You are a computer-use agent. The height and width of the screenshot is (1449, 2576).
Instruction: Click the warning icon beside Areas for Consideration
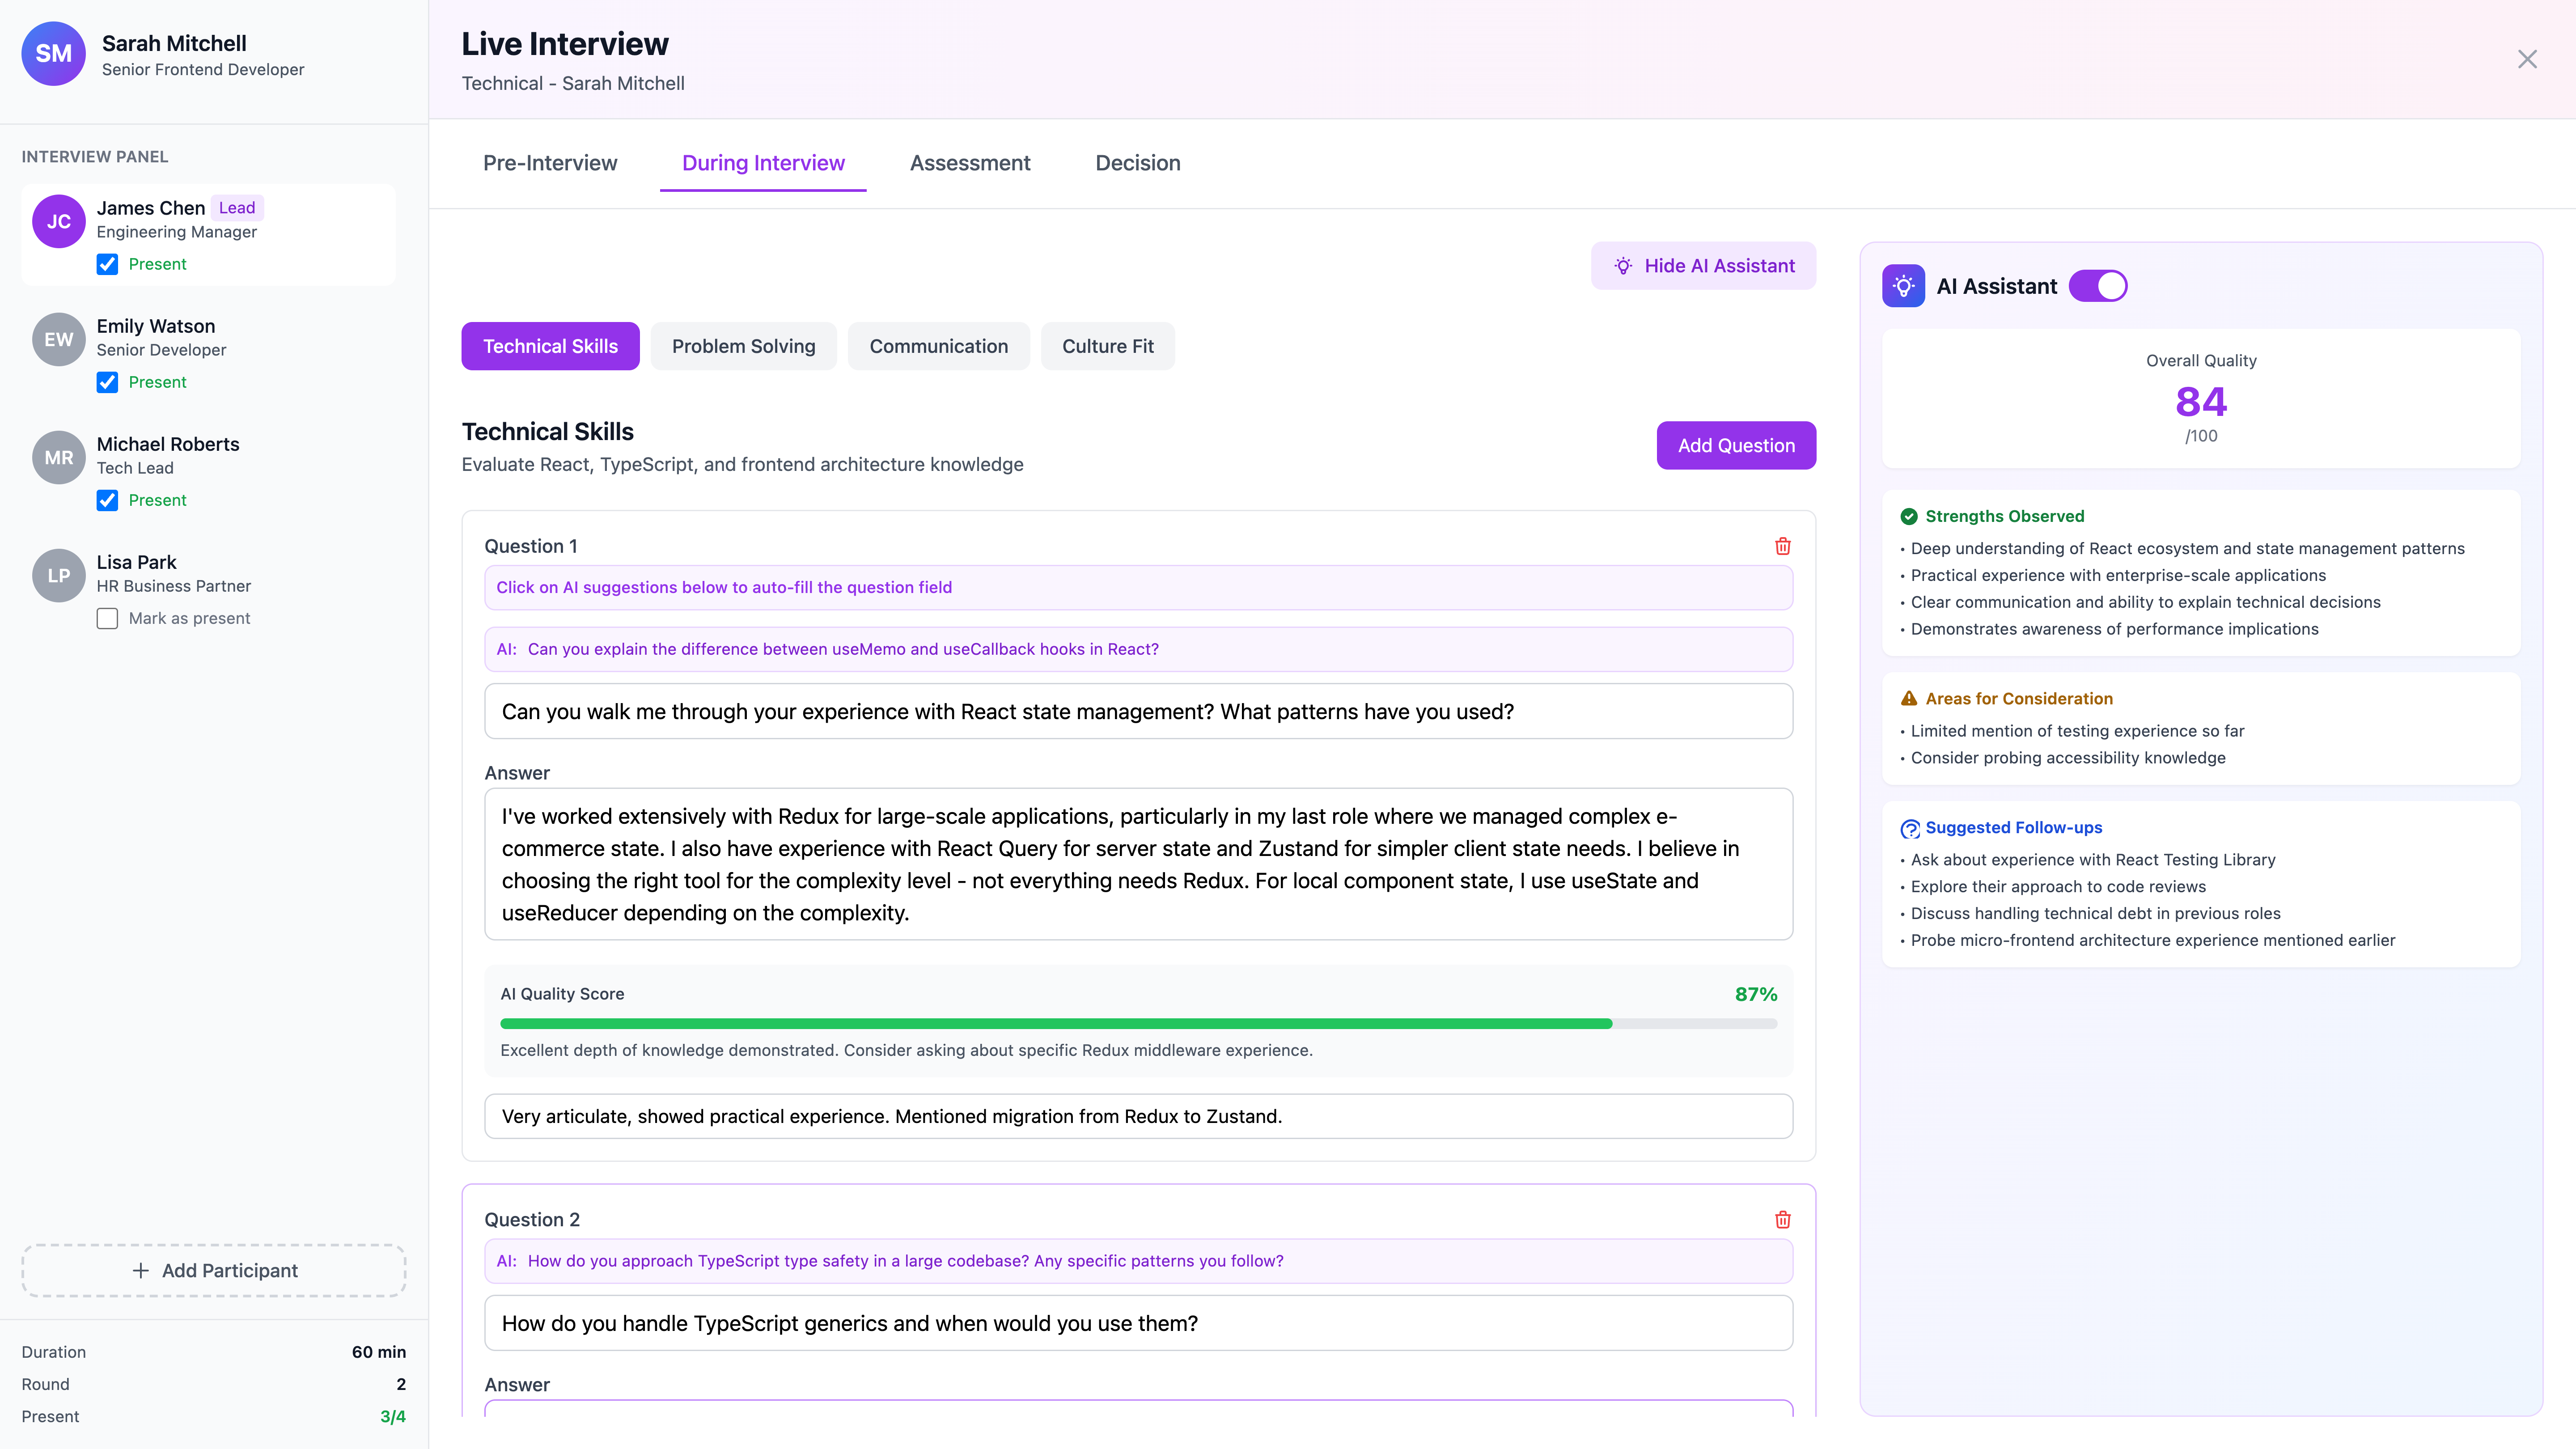(x=1909, y=698)
